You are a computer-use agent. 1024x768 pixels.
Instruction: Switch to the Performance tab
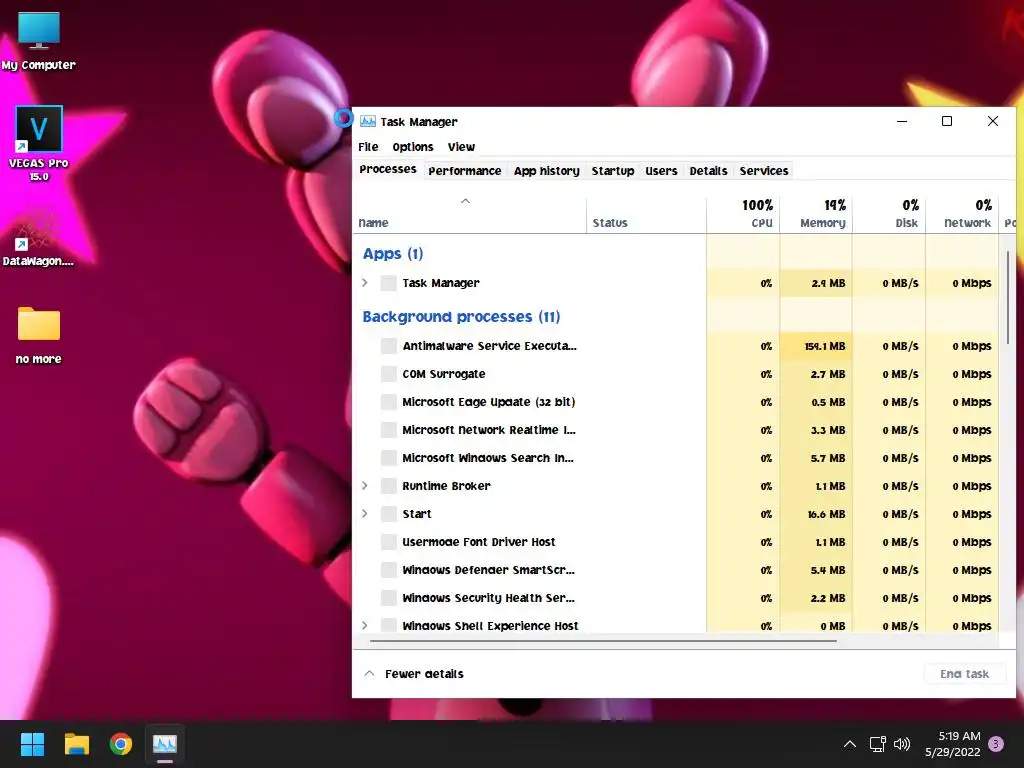(x=464, y=171)
